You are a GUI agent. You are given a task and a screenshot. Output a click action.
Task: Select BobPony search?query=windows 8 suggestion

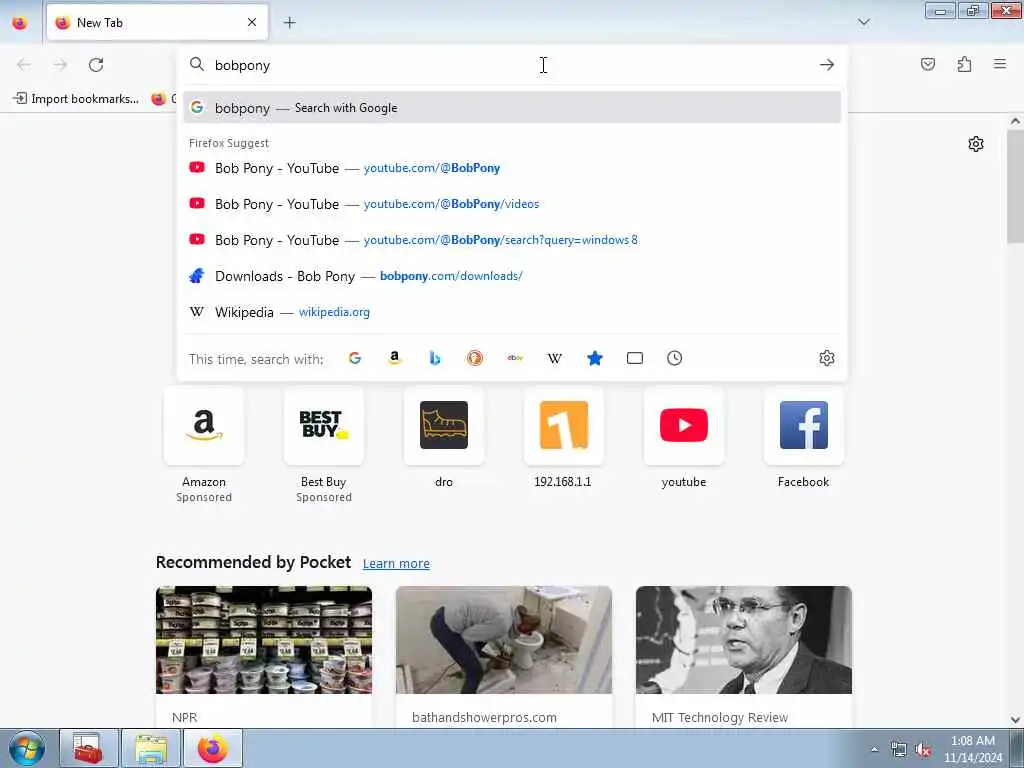coord(512,240)
